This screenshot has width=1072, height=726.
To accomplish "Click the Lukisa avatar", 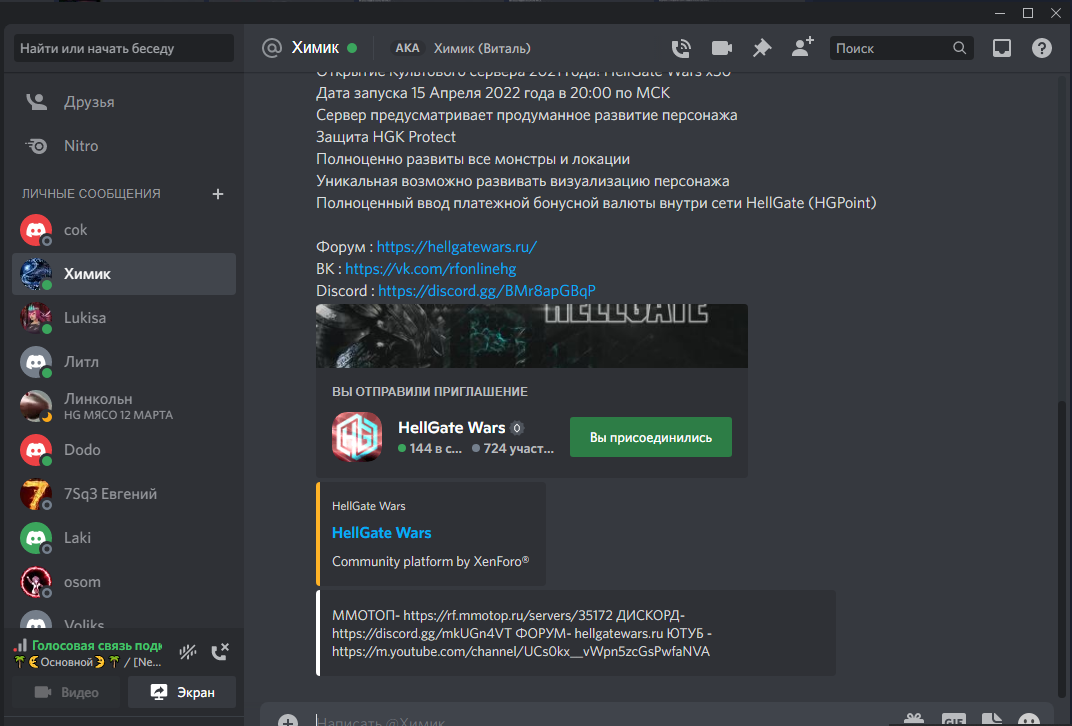I will 36,318.
